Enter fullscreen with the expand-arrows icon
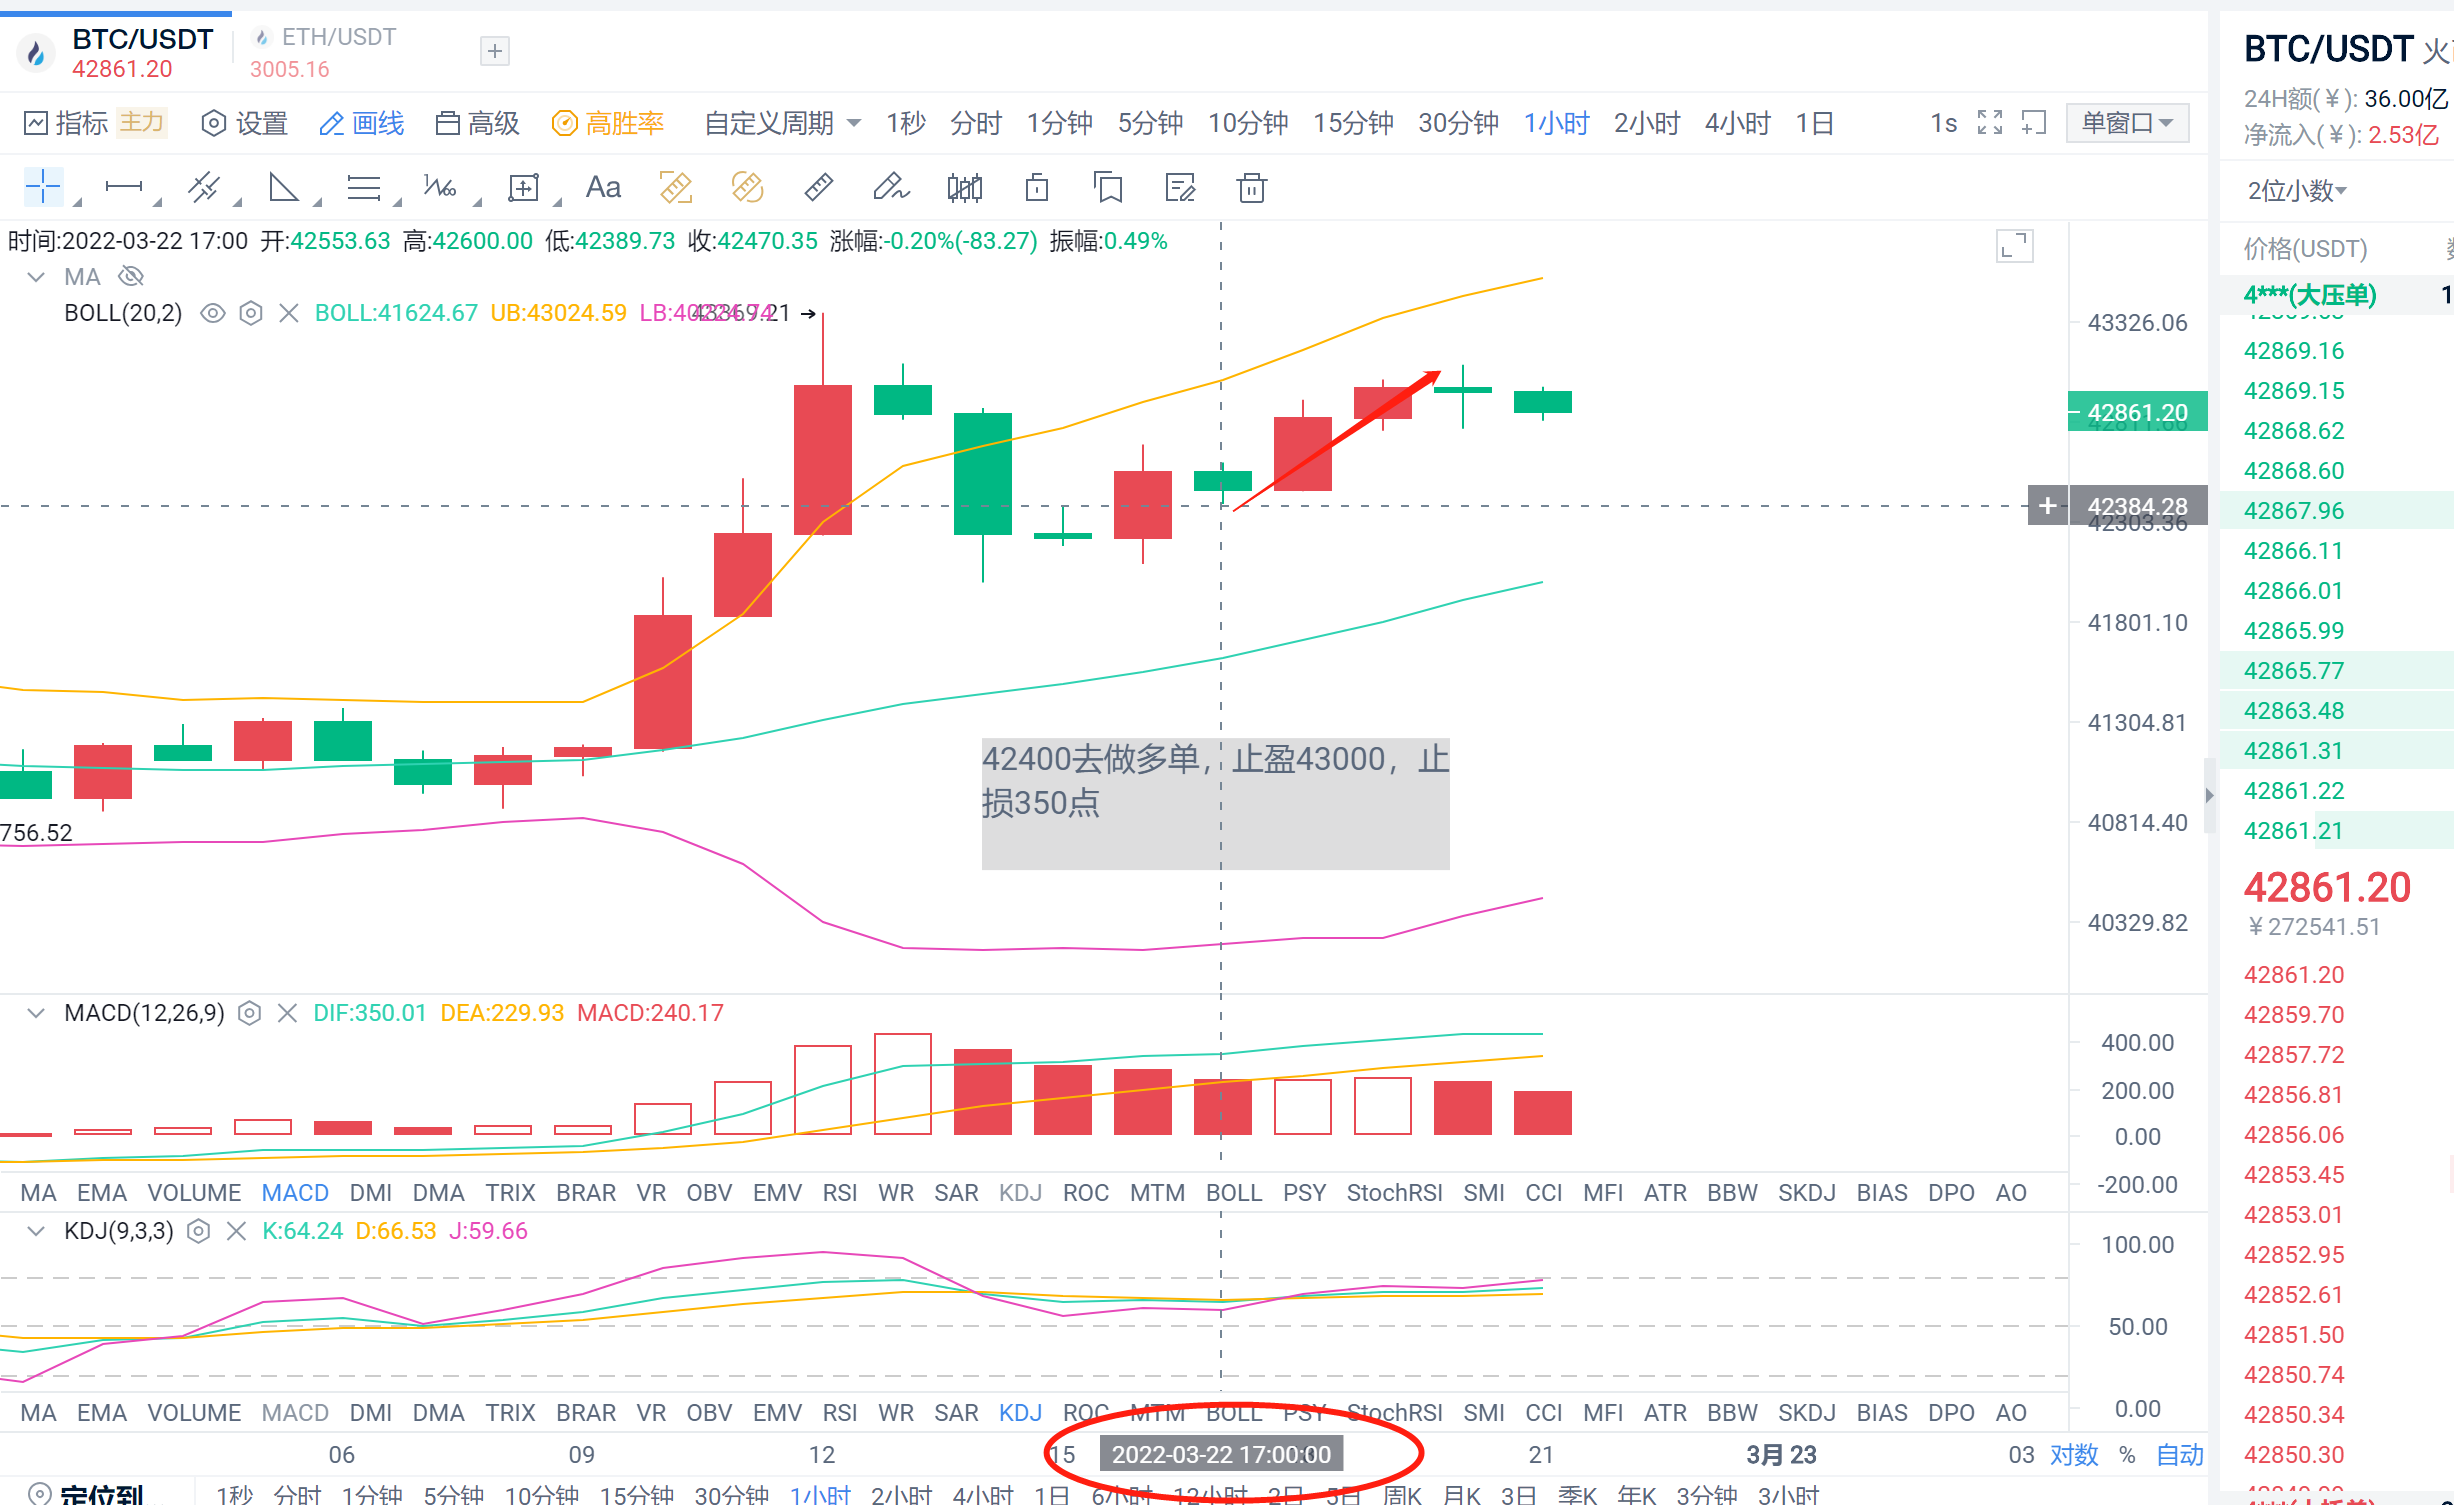2454x1505 pixels. click(x=1990, y=123)
